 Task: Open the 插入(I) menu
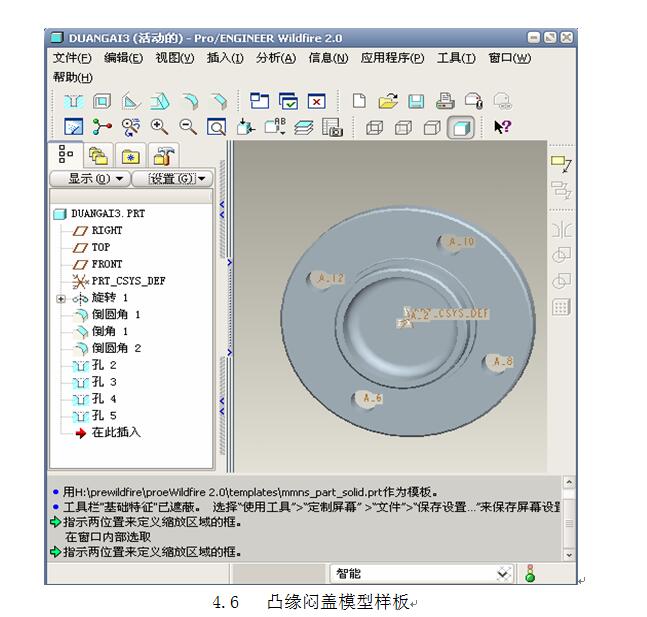tap(225, 58)
